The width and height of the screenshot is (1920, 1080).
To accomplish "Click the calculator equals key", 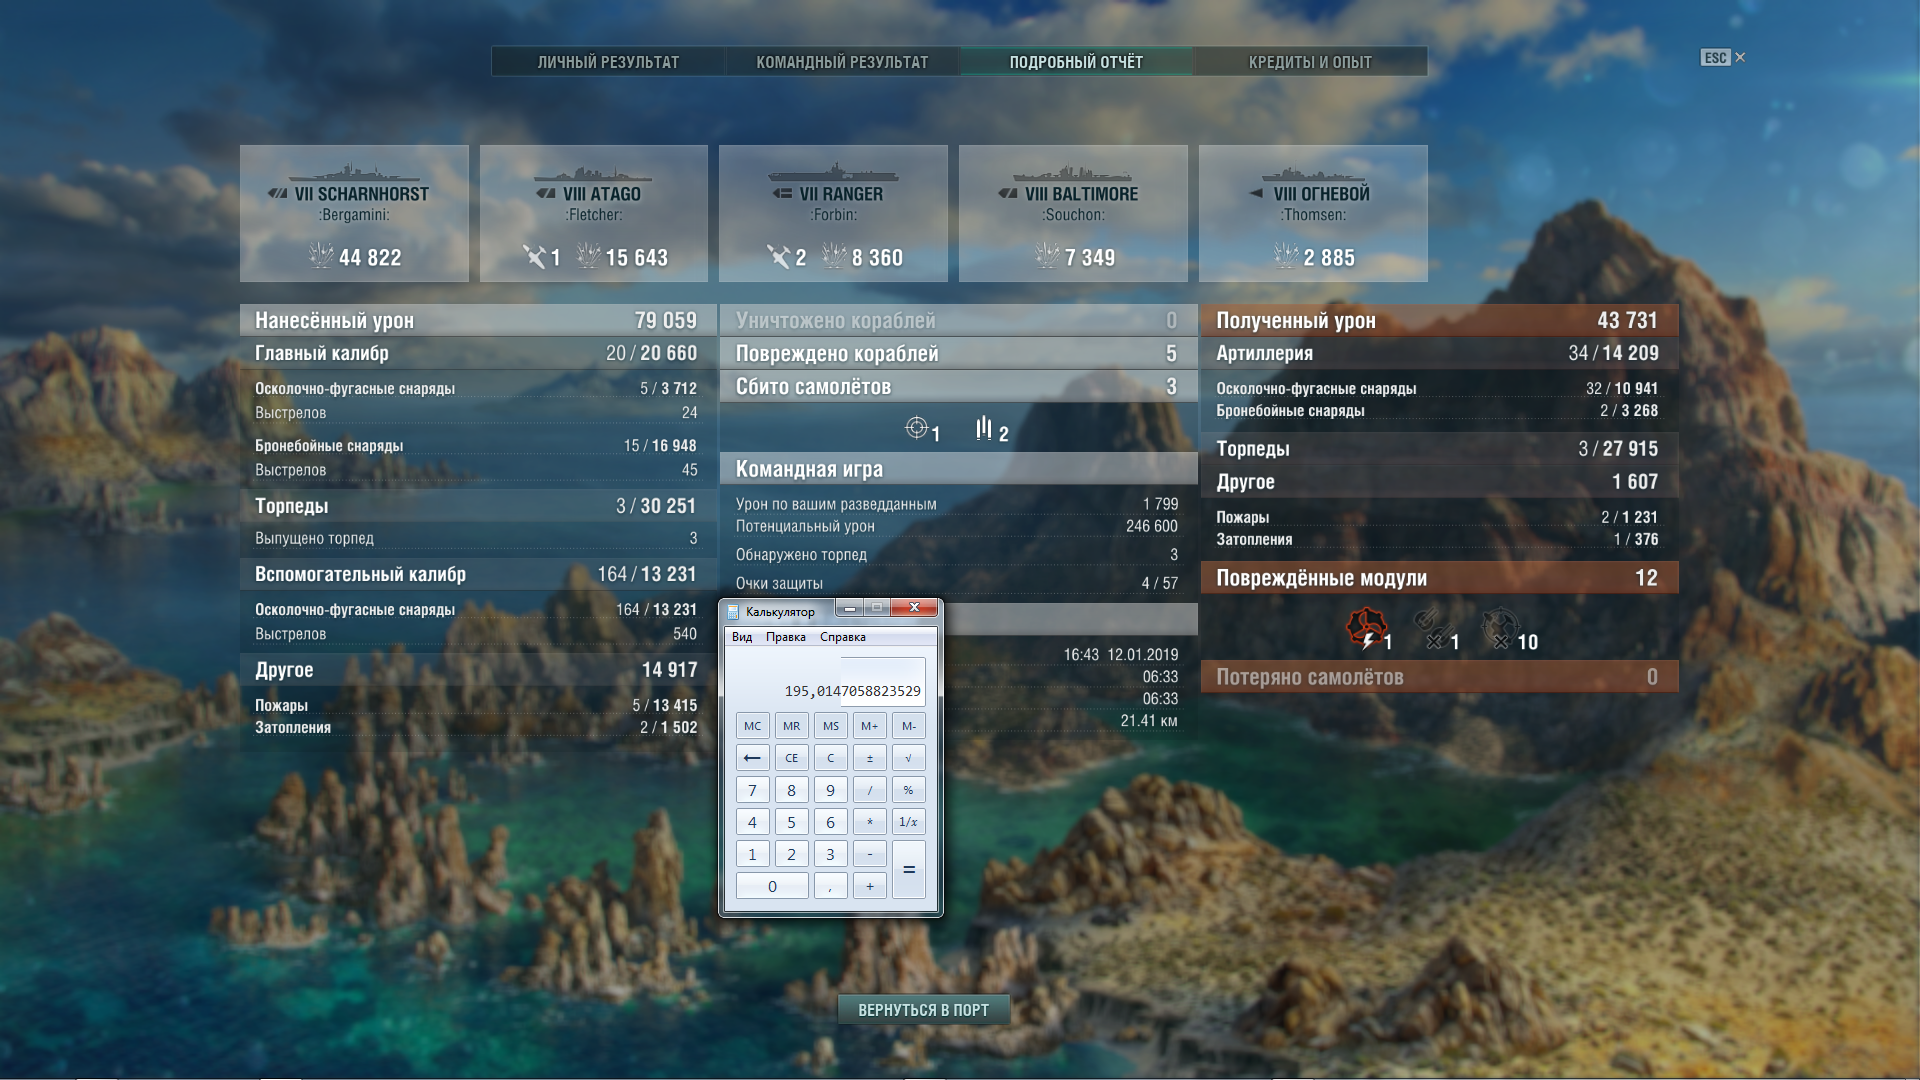I will (x=908, y=870).
